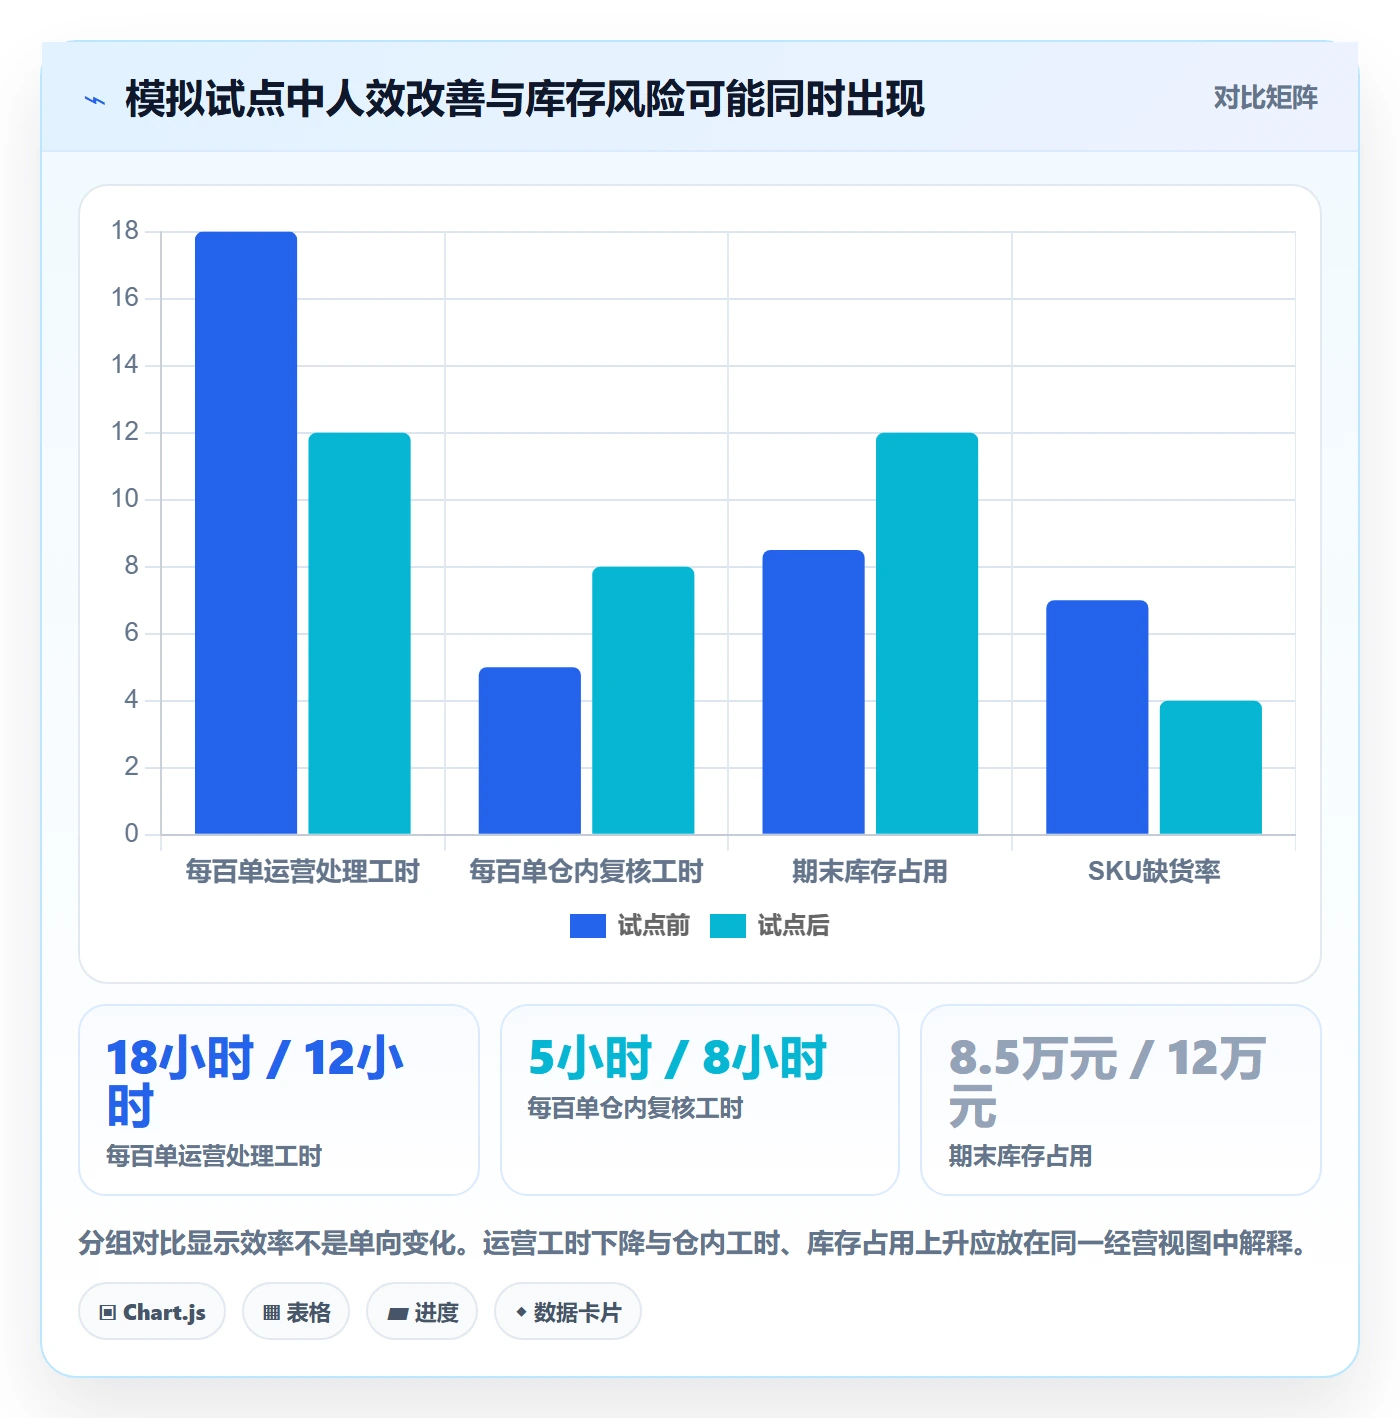Screen dimensions: 1400x1418
Task: Open the 5小时 / 8小时 data card
Action: click(700, 1100)
